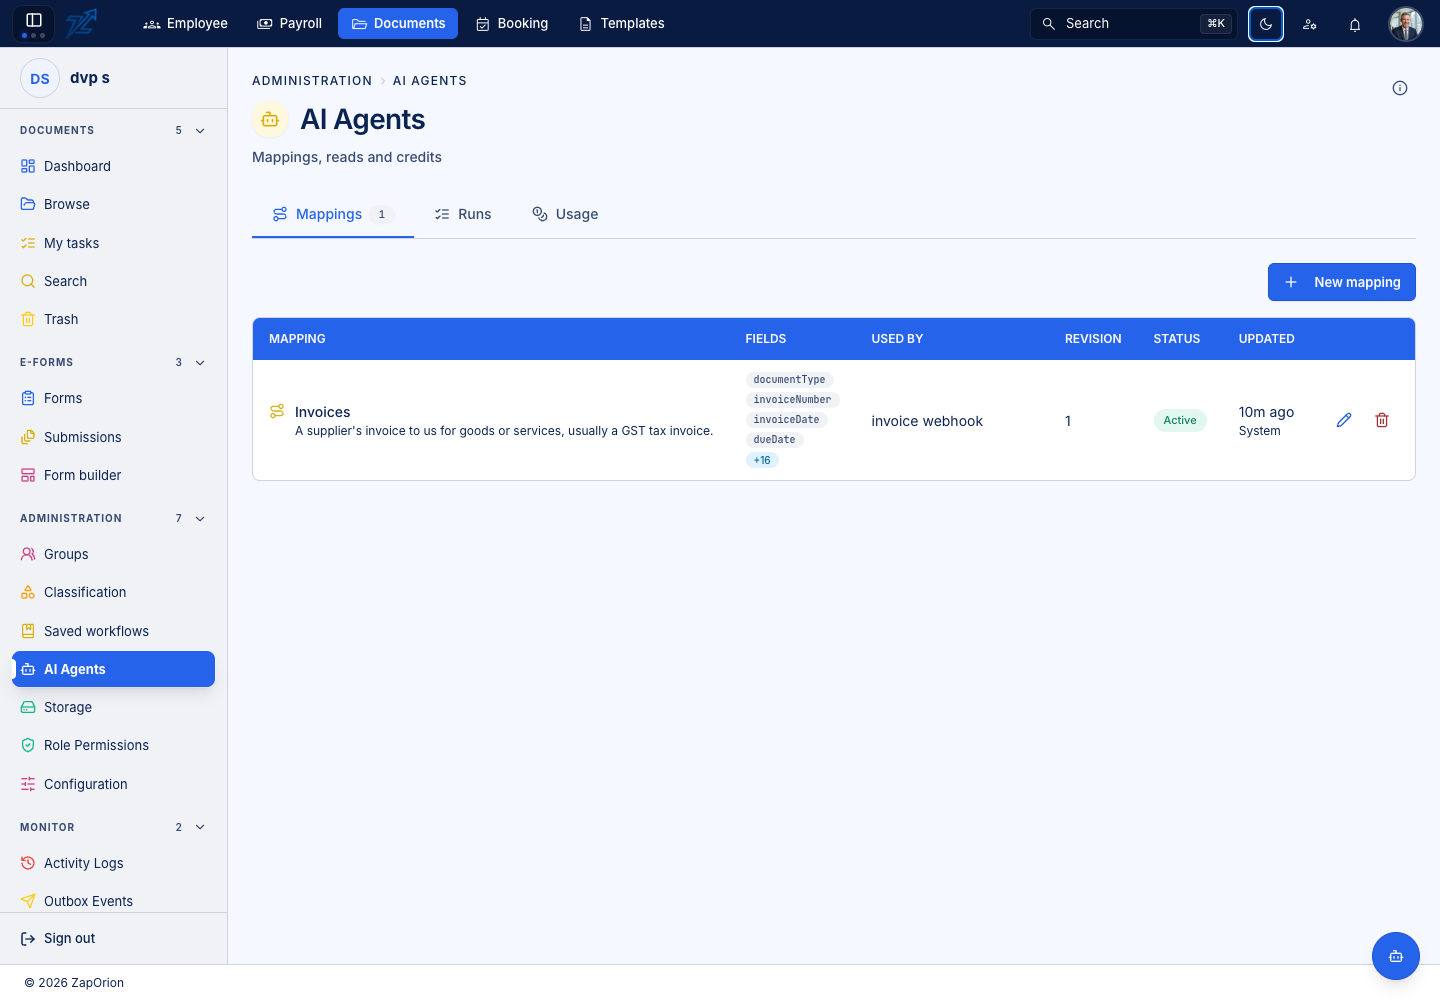Open Outbox Events
This screenshot has height=1000, width=1440.
113,901
